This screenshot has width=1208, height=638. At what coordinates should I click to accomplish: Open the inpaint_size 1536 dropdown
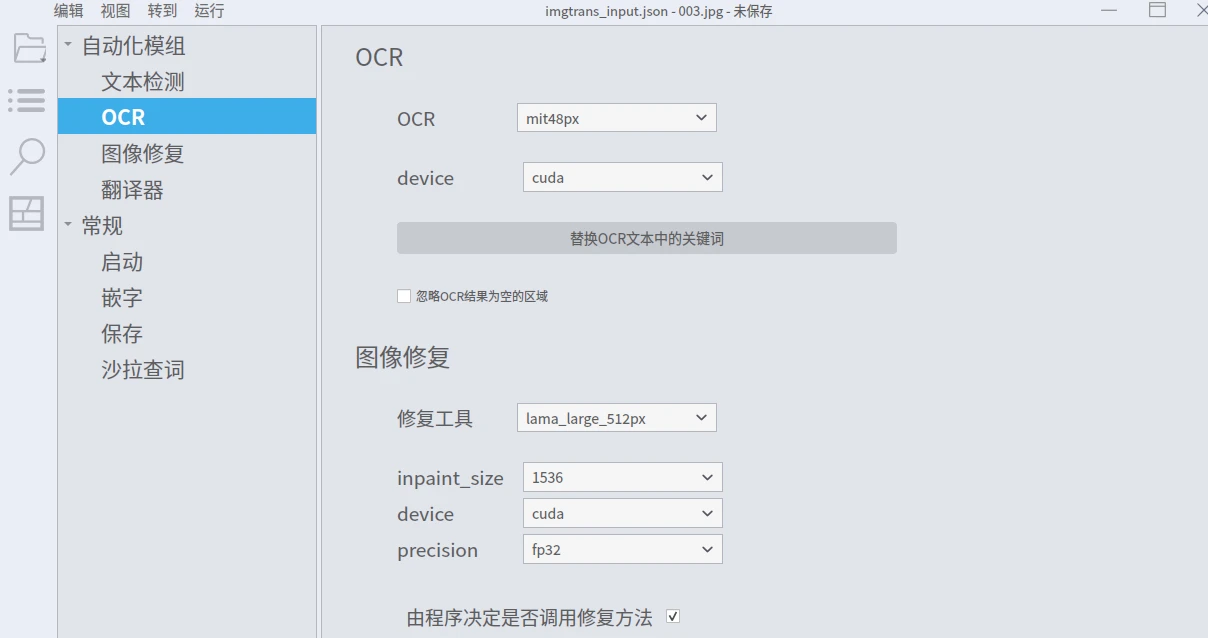(x=622, y=478)
